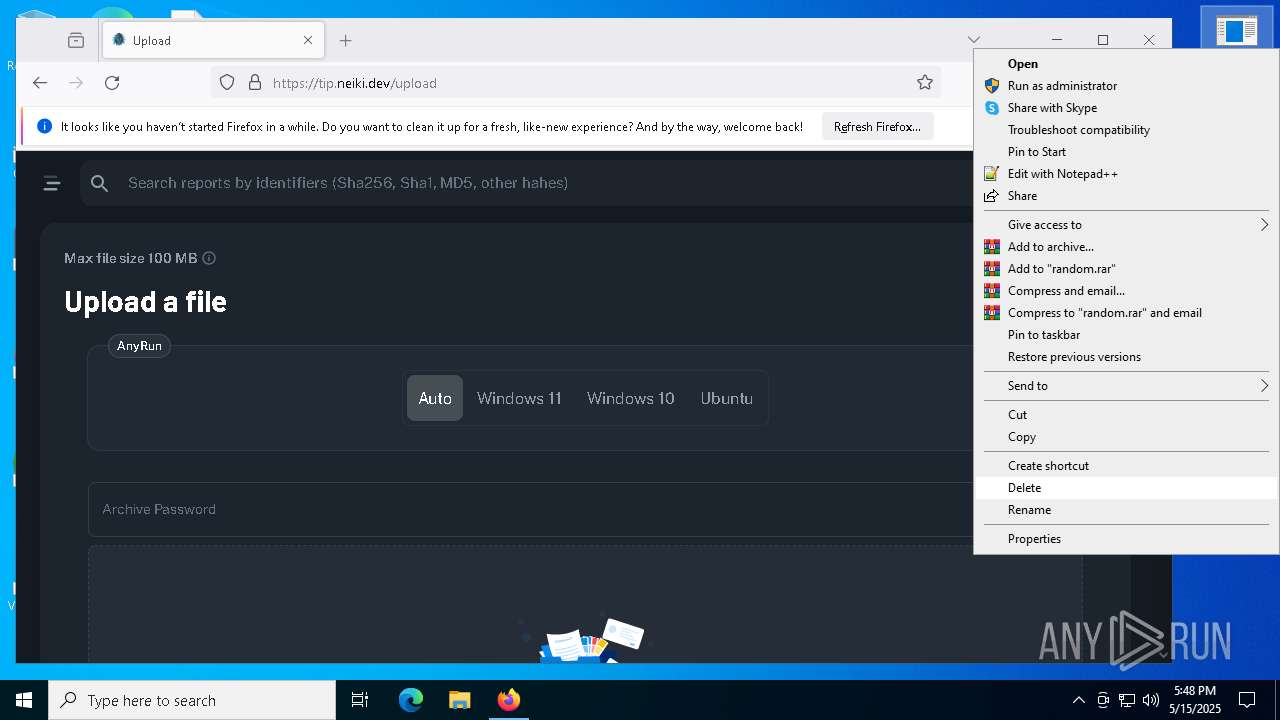Select the Auto OS option
1280x720 pixels.
[x=435, y=398]
